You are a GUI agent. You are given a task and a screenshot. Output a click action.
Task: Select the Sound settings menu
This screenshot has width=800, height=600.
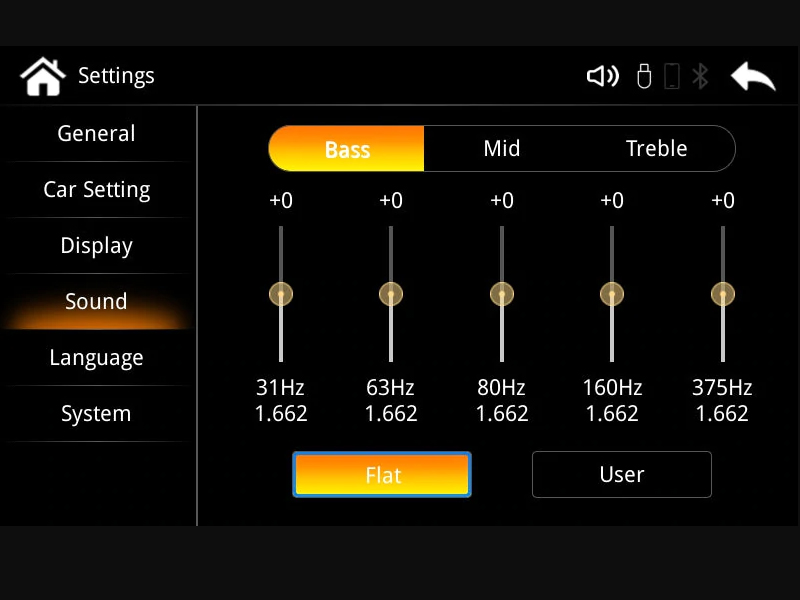click(x=96, y=302)
